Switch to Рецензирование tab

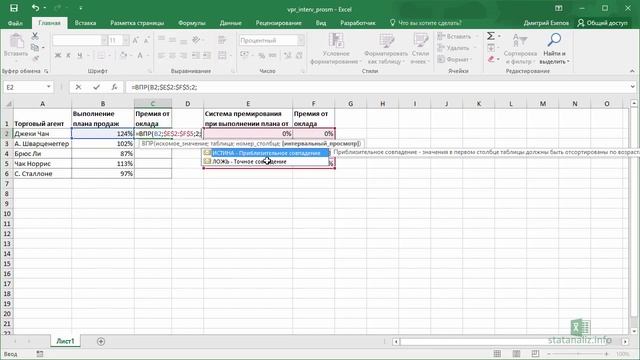[x=278, y=23]
